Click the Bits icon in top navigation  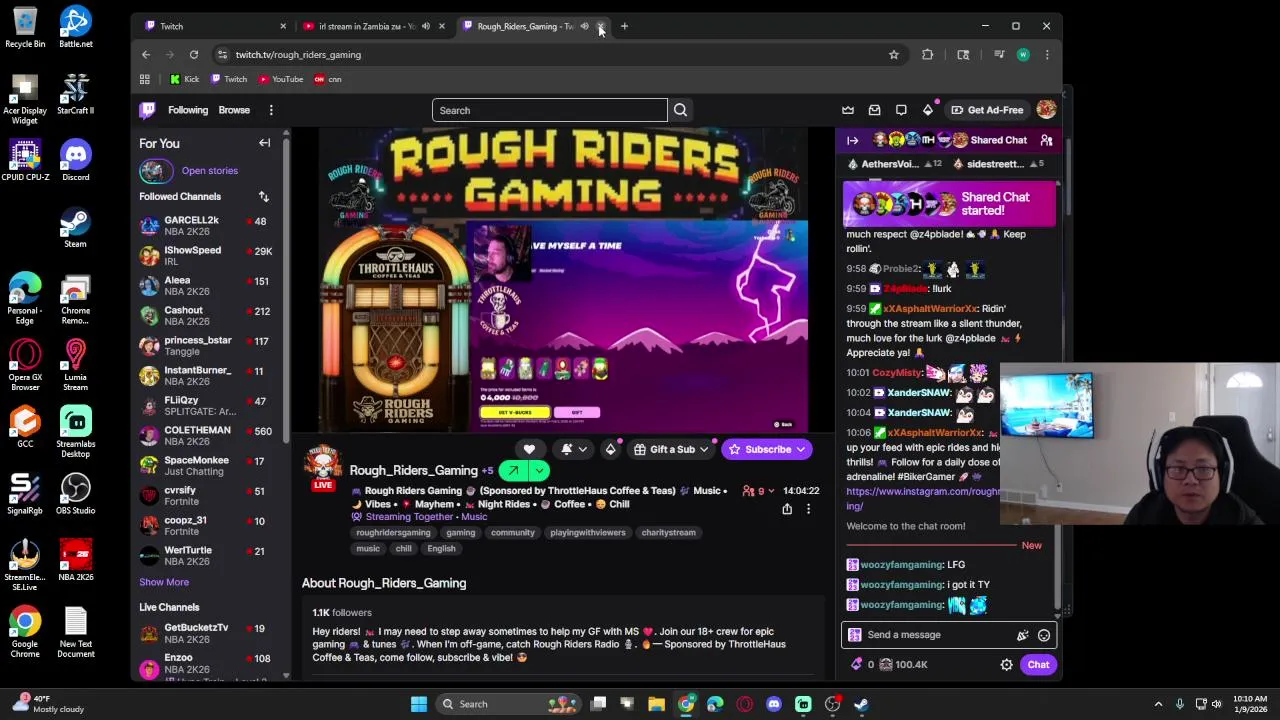pos(928,110)
